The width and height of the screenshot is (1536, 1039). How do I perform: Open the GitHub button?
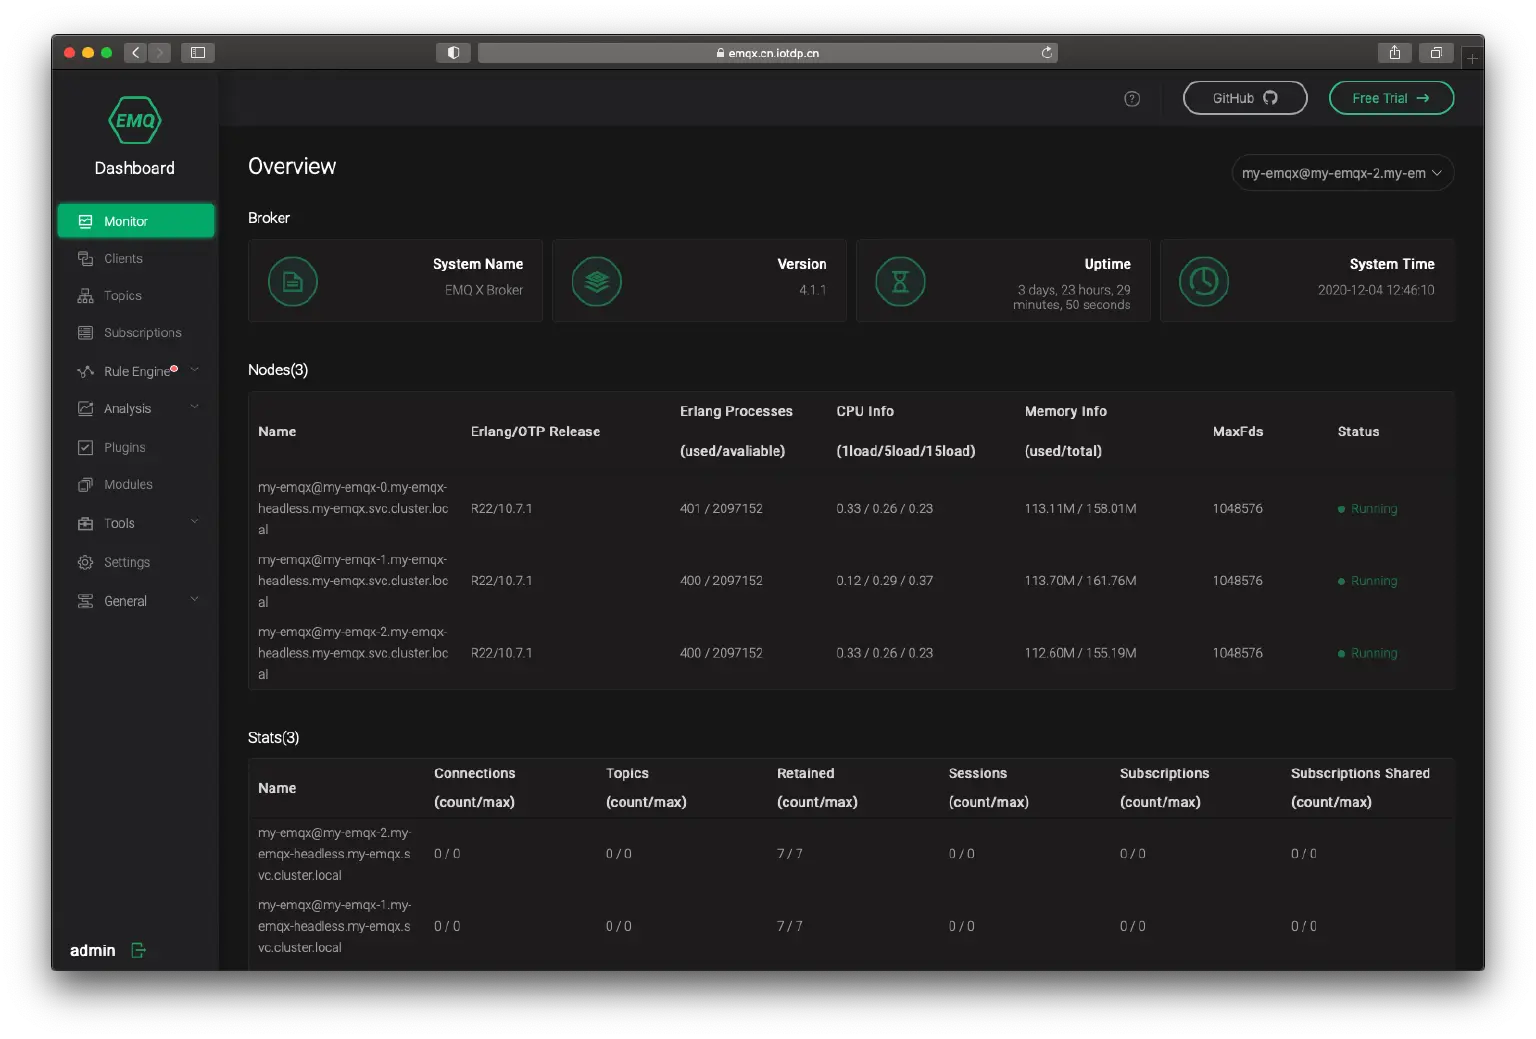tap(1244, 97)
